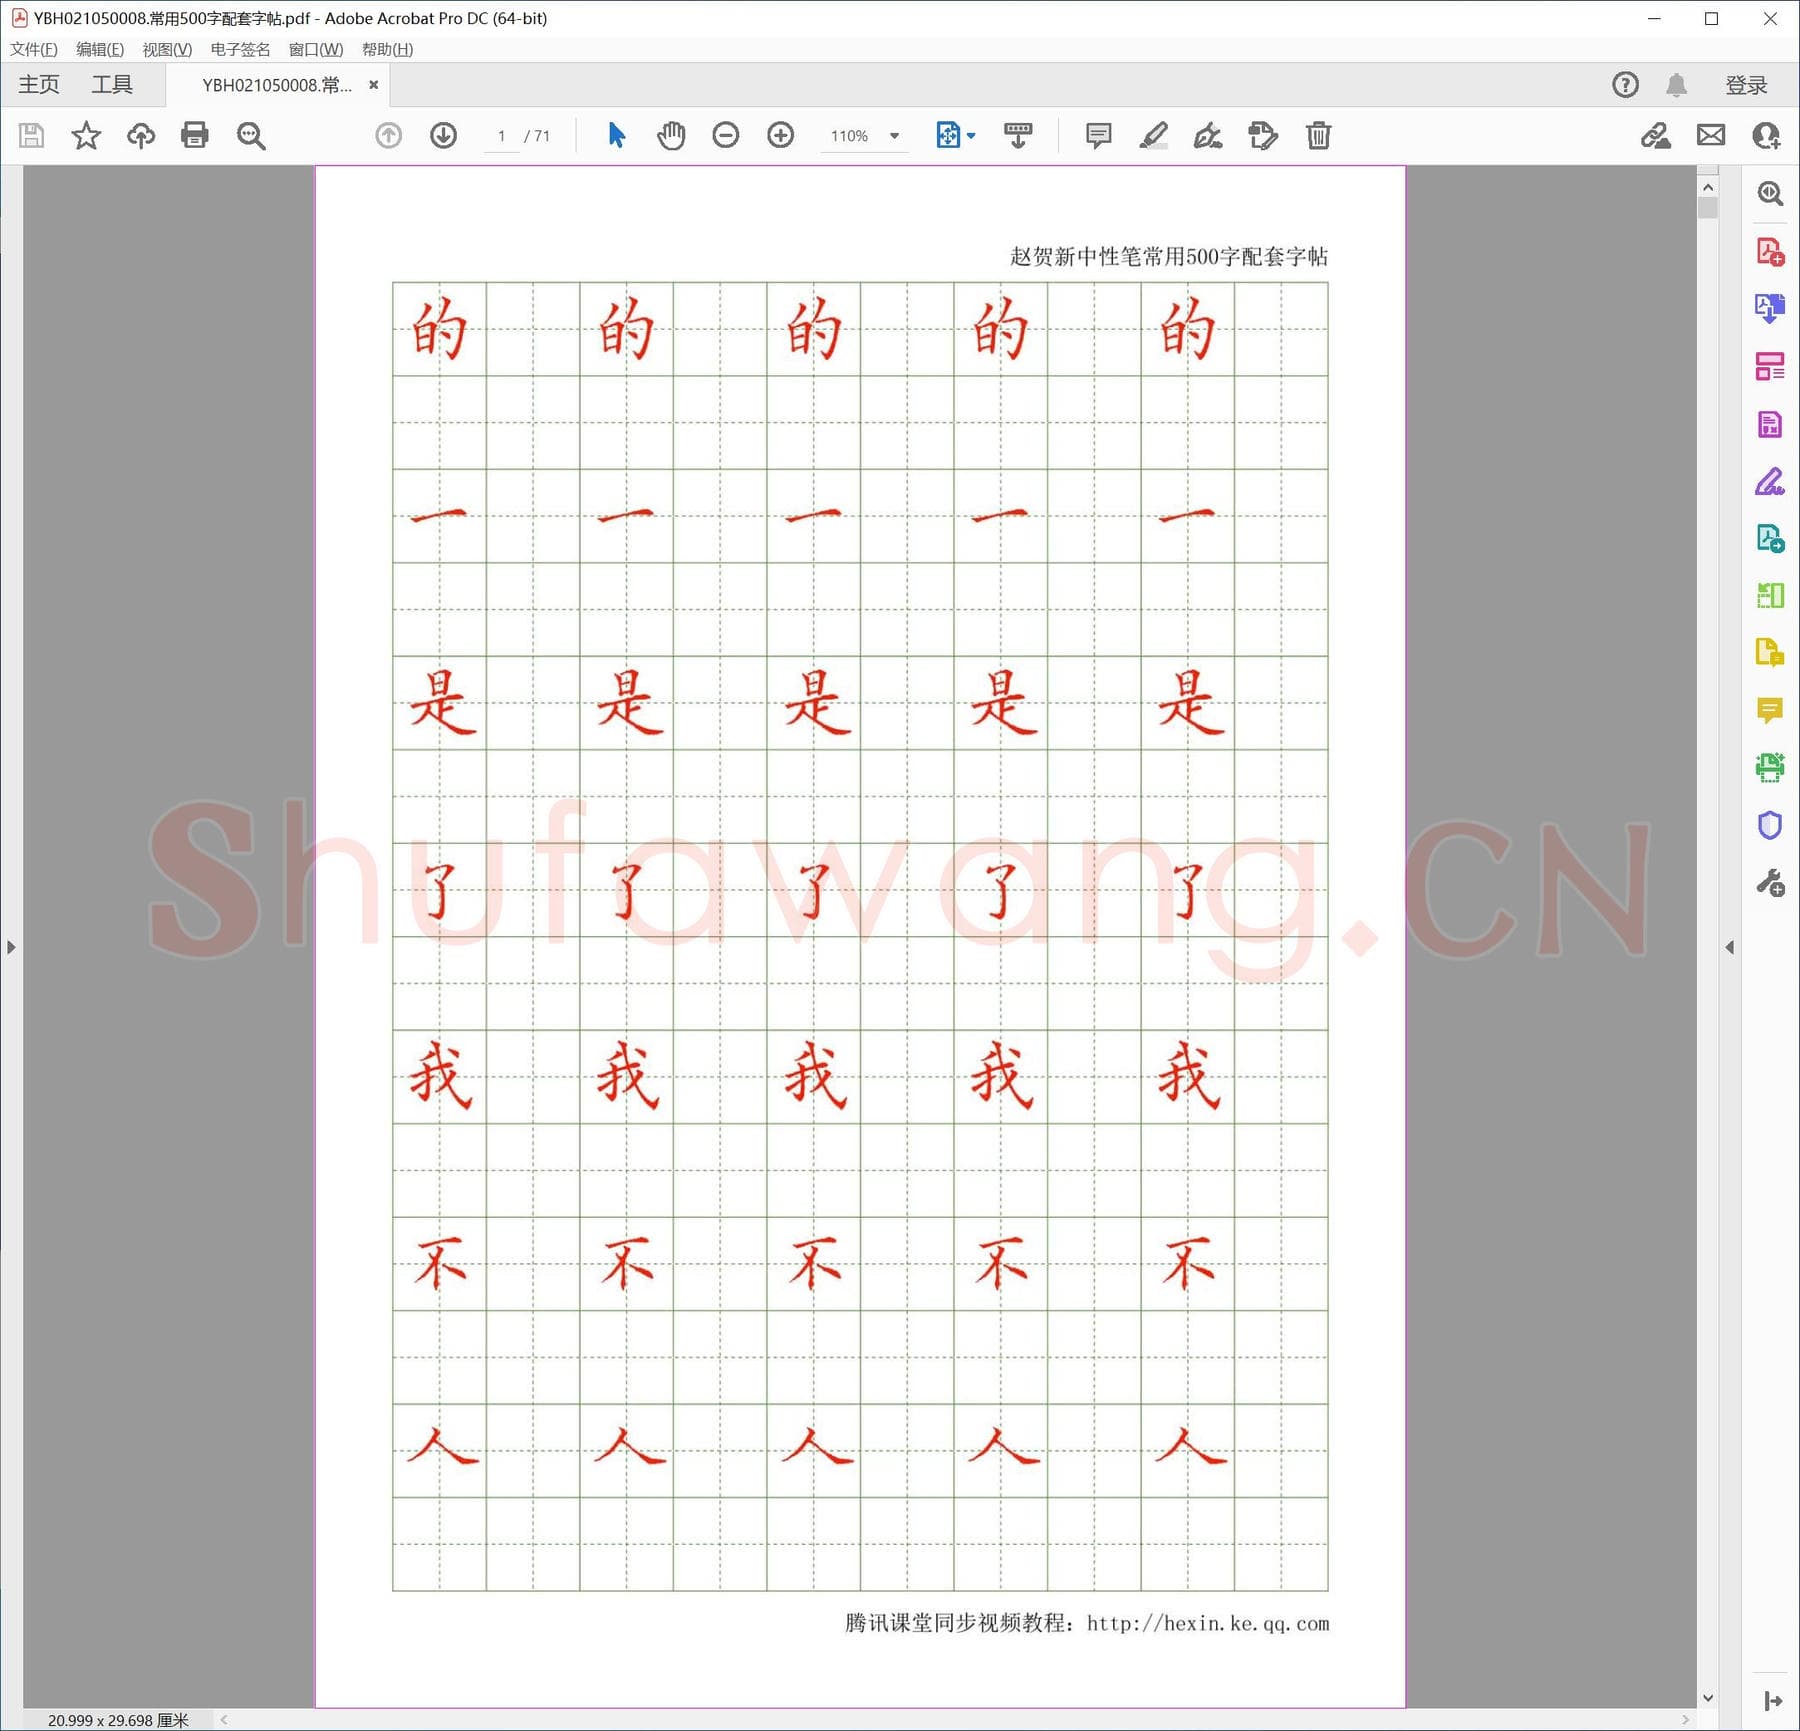Image resolution: width=1800 pixels, height=1731 pixels.
Task: Open the green document-with-arrow sidebar tool
Action: click(x=1770, y=539)
